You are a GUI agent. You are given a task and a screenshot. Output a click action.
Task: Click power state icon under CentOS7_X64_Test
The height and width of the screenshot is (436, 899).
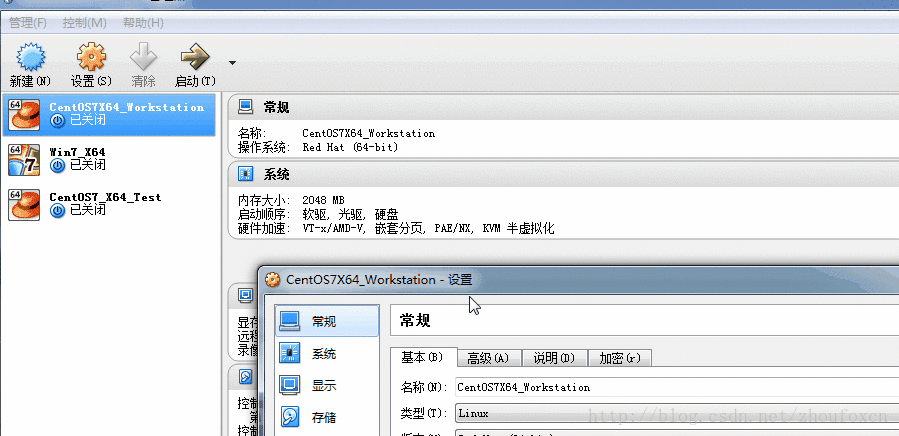[x=57, y=211]
